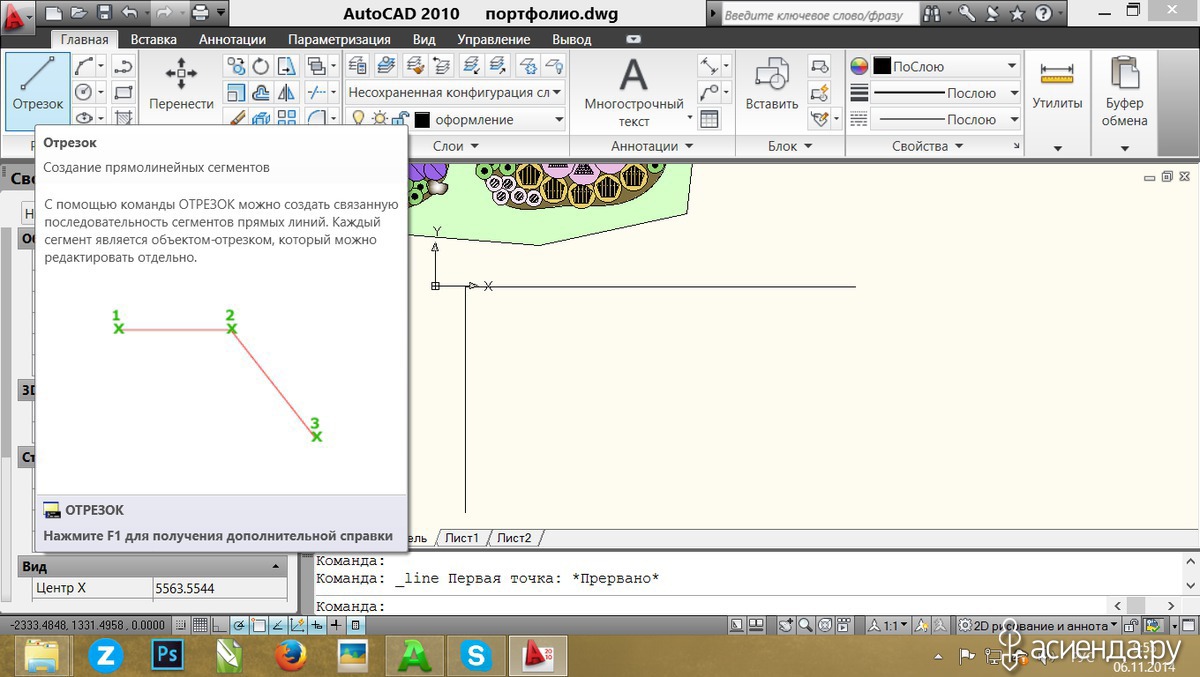
Task: Choose the rotate tool
Action: [x=261, y=66]
